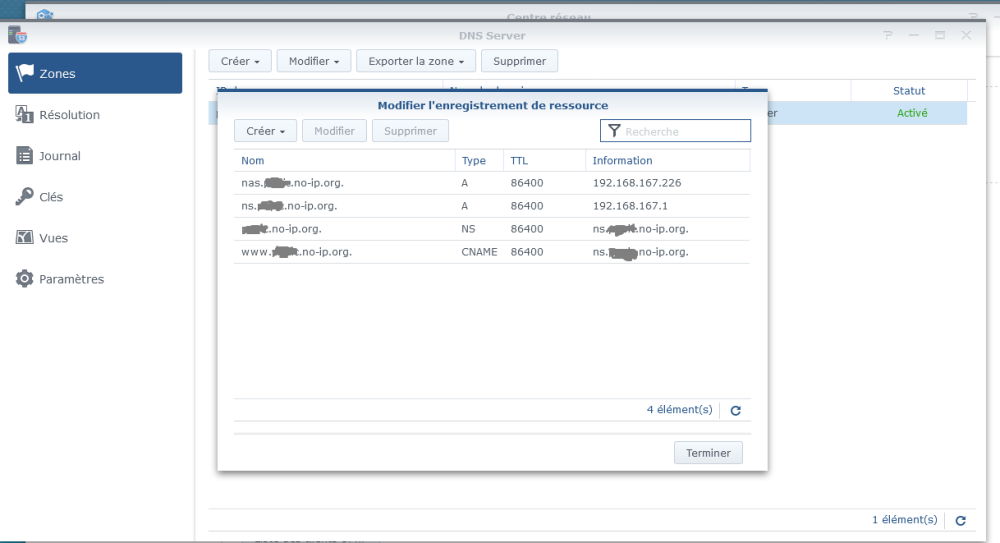Open the Vues panel icon
The width and height of the screenshot is (1000, 543).
click(x=25, y=238)
